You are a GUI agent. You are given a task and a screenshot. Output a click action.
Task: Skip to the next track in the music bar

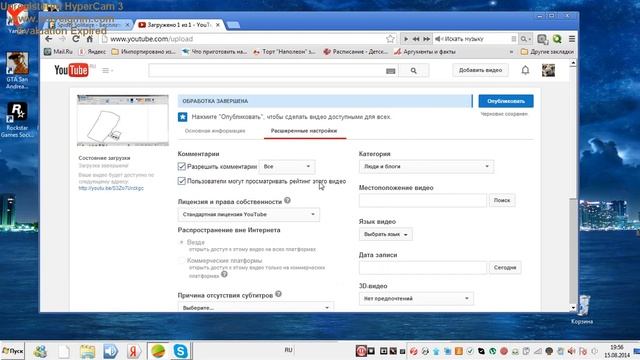427,39
